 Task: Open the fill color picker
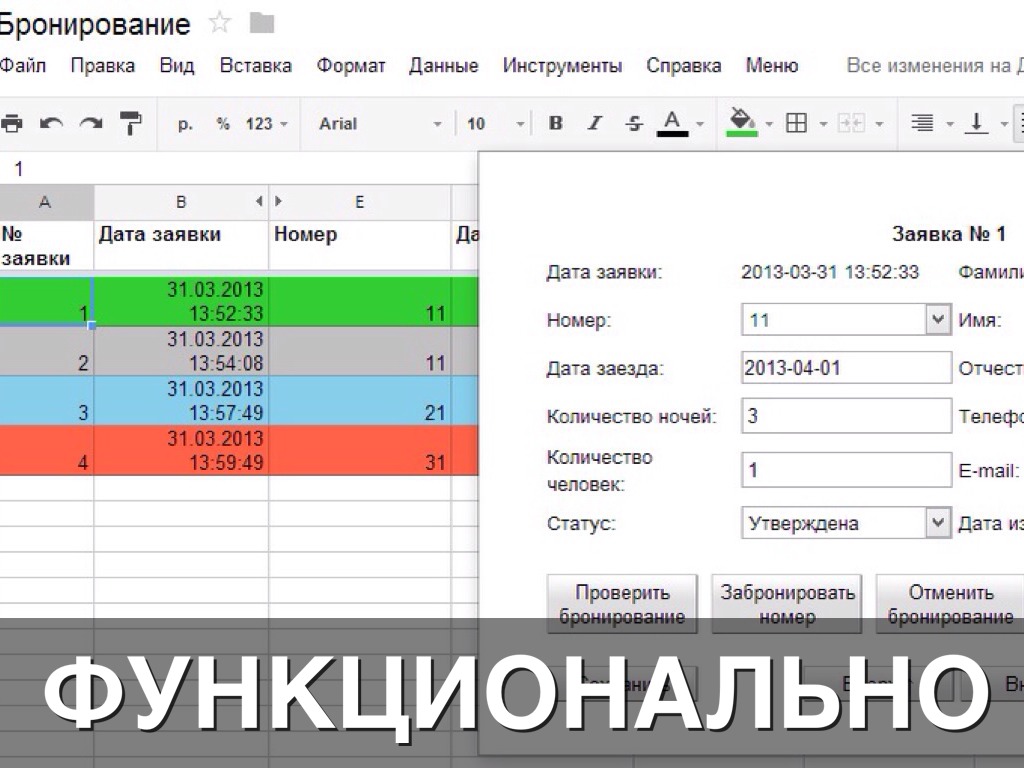[x=742, y=124]
